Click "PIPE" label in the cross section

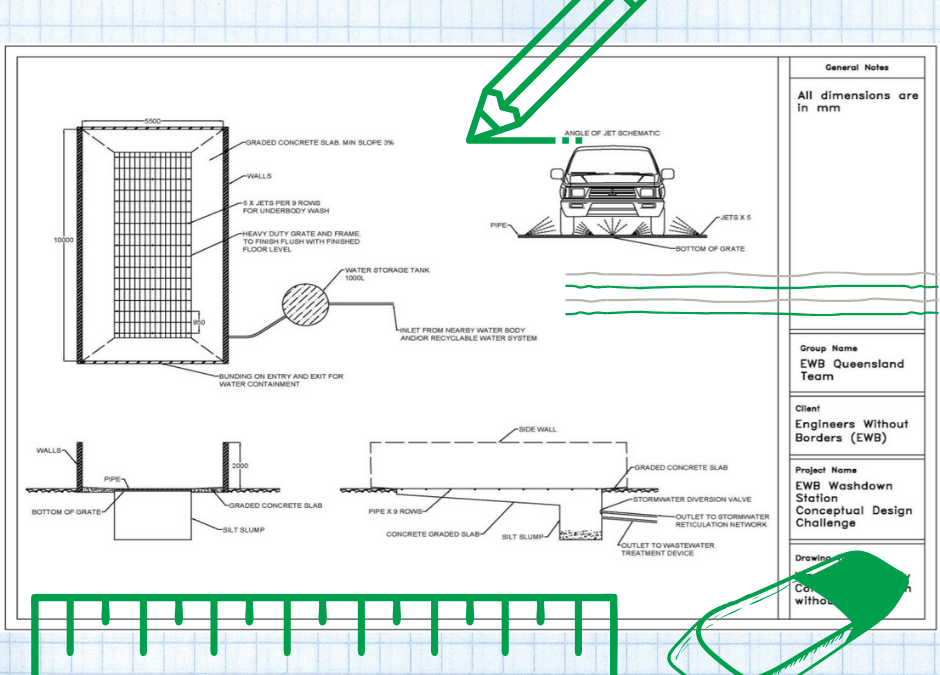point(112,479)
